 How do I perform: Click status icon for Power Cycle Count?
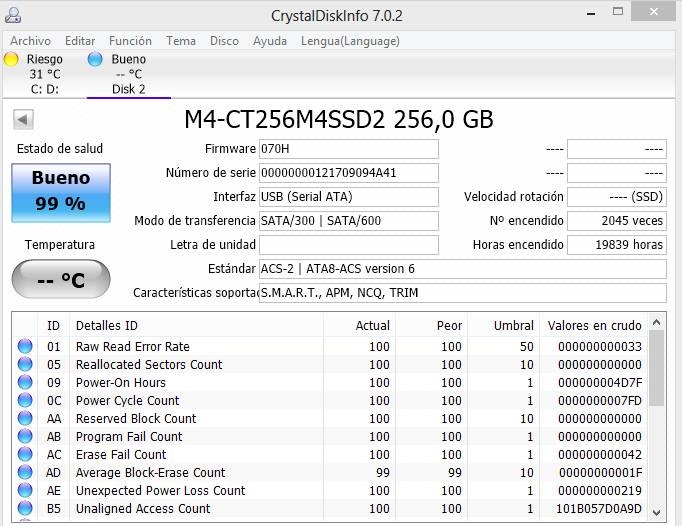[x=25, y=400]
